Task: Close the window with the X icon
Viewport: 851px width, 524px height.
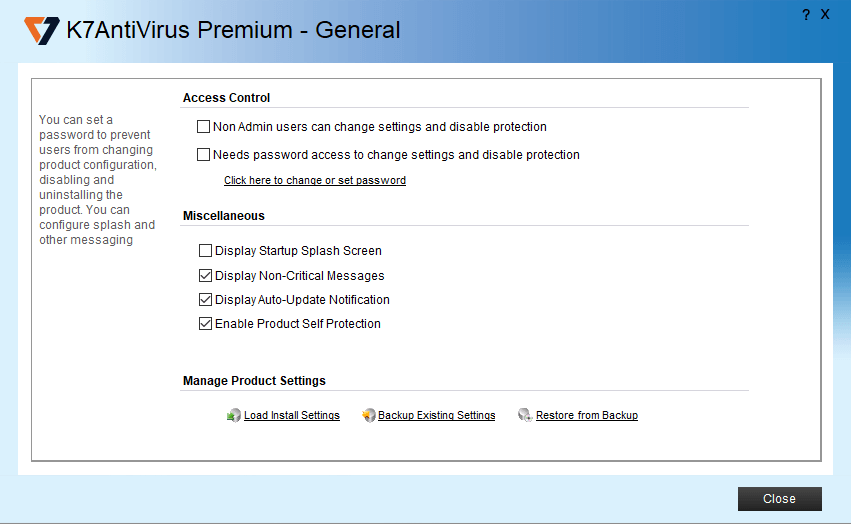Action: coord(825,15)
